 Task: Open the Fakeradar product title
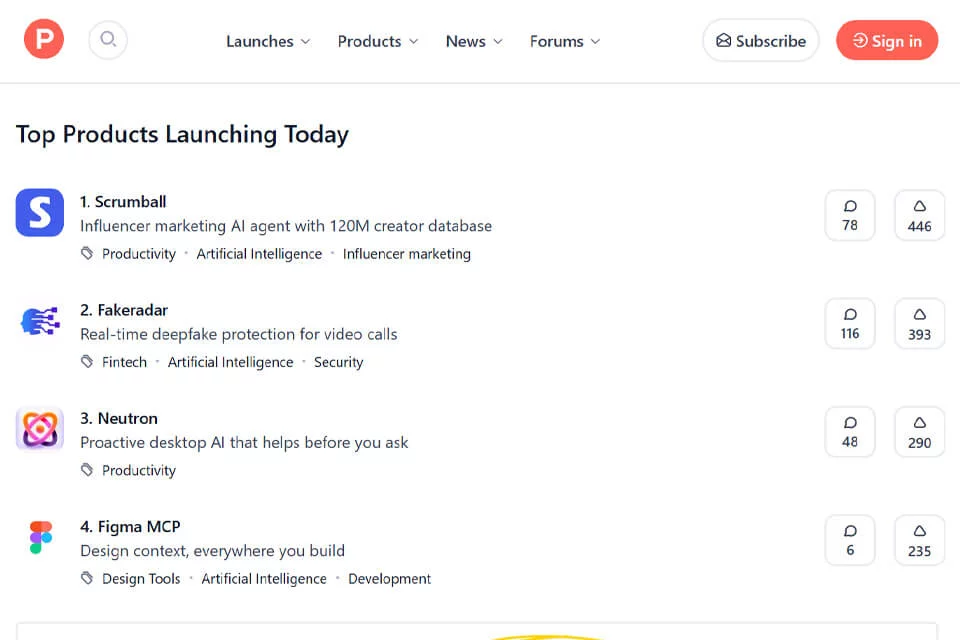[124, 310]
